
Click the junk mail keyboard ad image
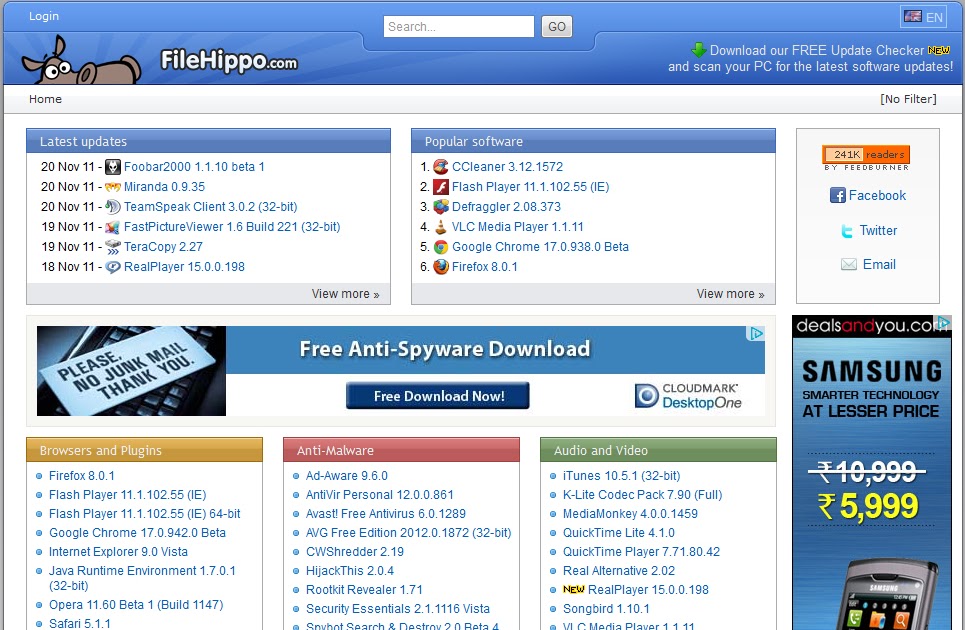[x=131, y=371]
